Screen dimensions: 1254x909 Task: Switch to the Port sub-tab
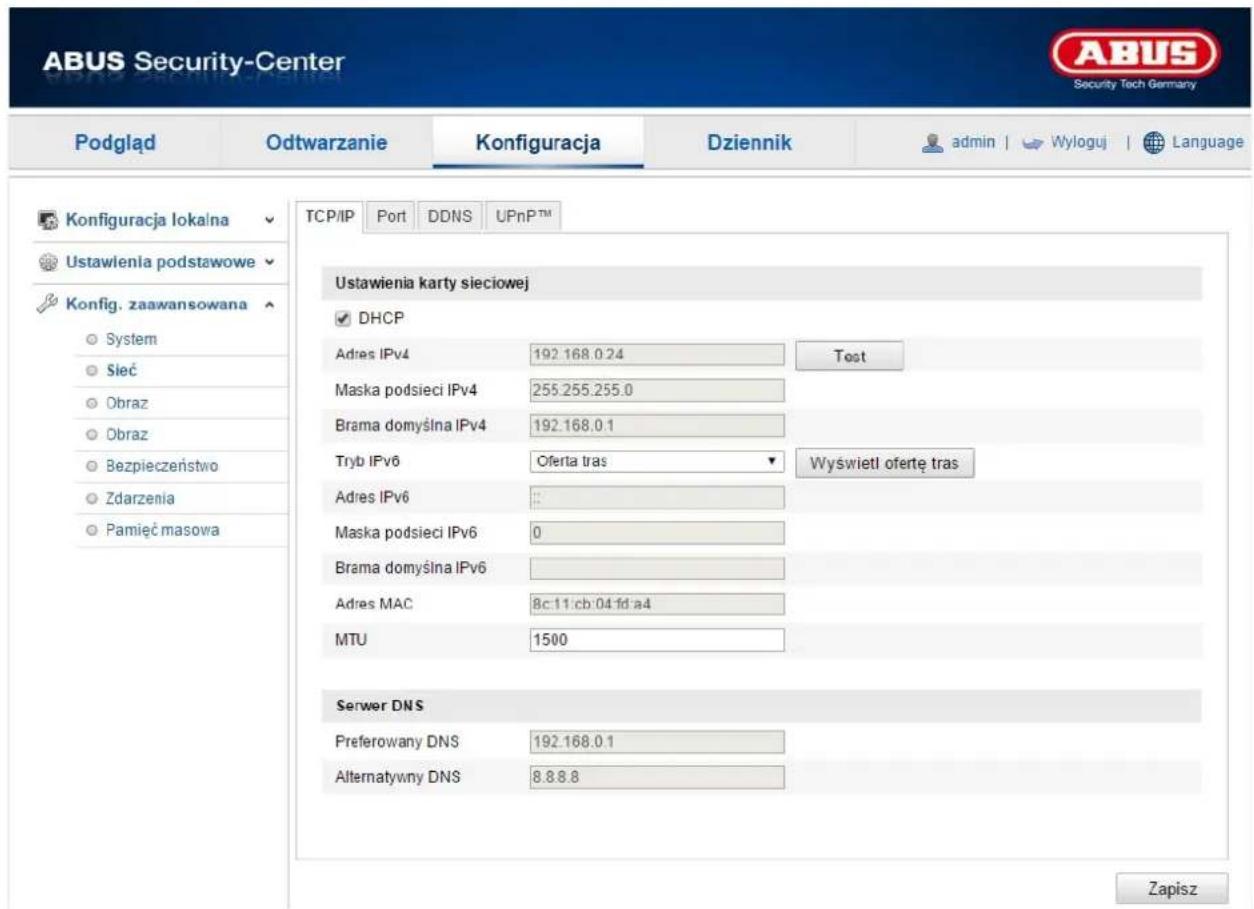(x=390, y=215)
